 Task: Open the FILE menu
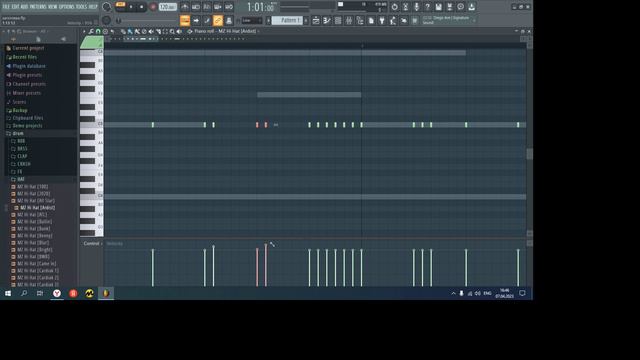pyautogui.click(x=7, y=7)
